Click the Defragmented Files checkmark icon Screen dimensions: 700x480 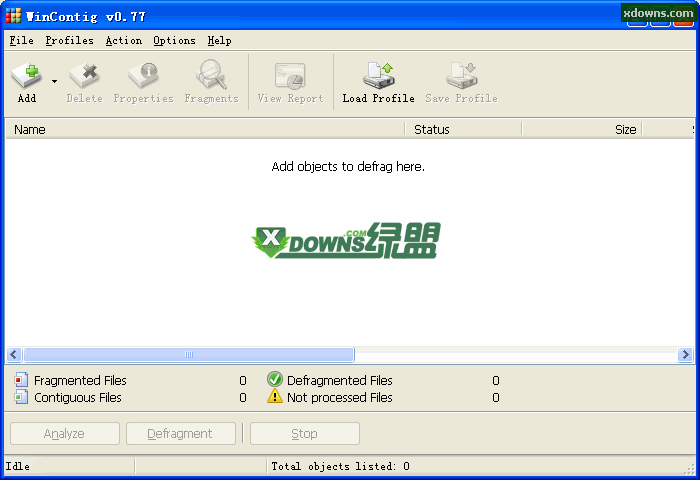(x=275, y=379)
